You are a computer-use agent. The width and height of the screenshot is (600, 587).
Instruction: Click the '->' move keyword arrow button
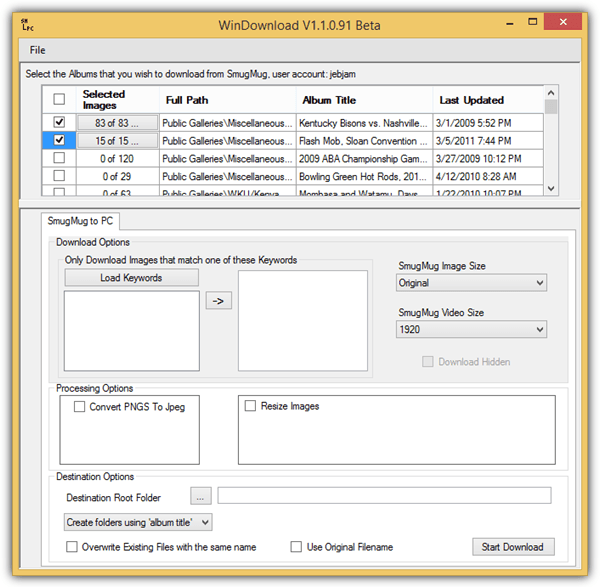click(218, 301)
